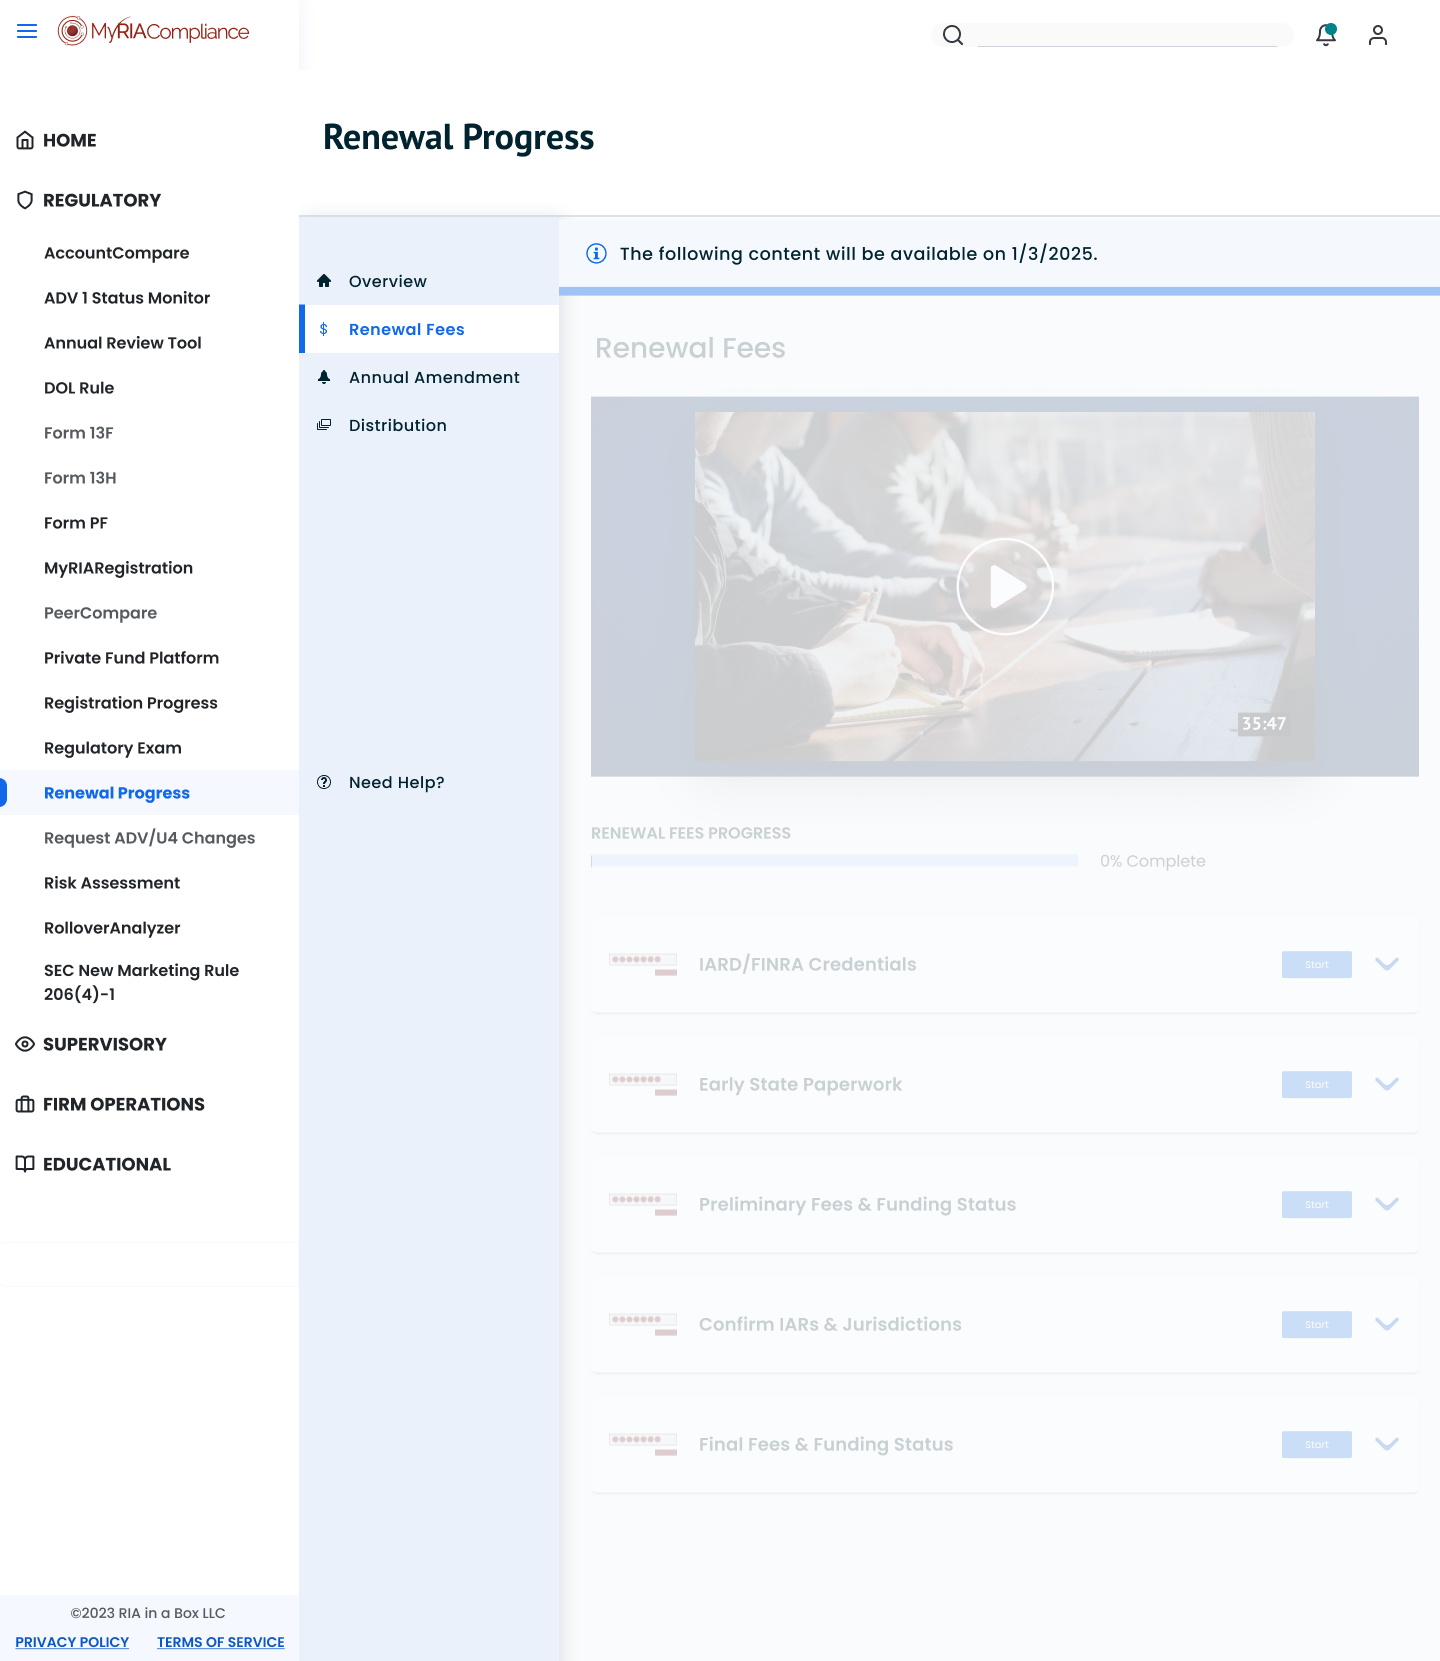Start IARD/FINRA Credentials step

click(x=1317, y=964)
